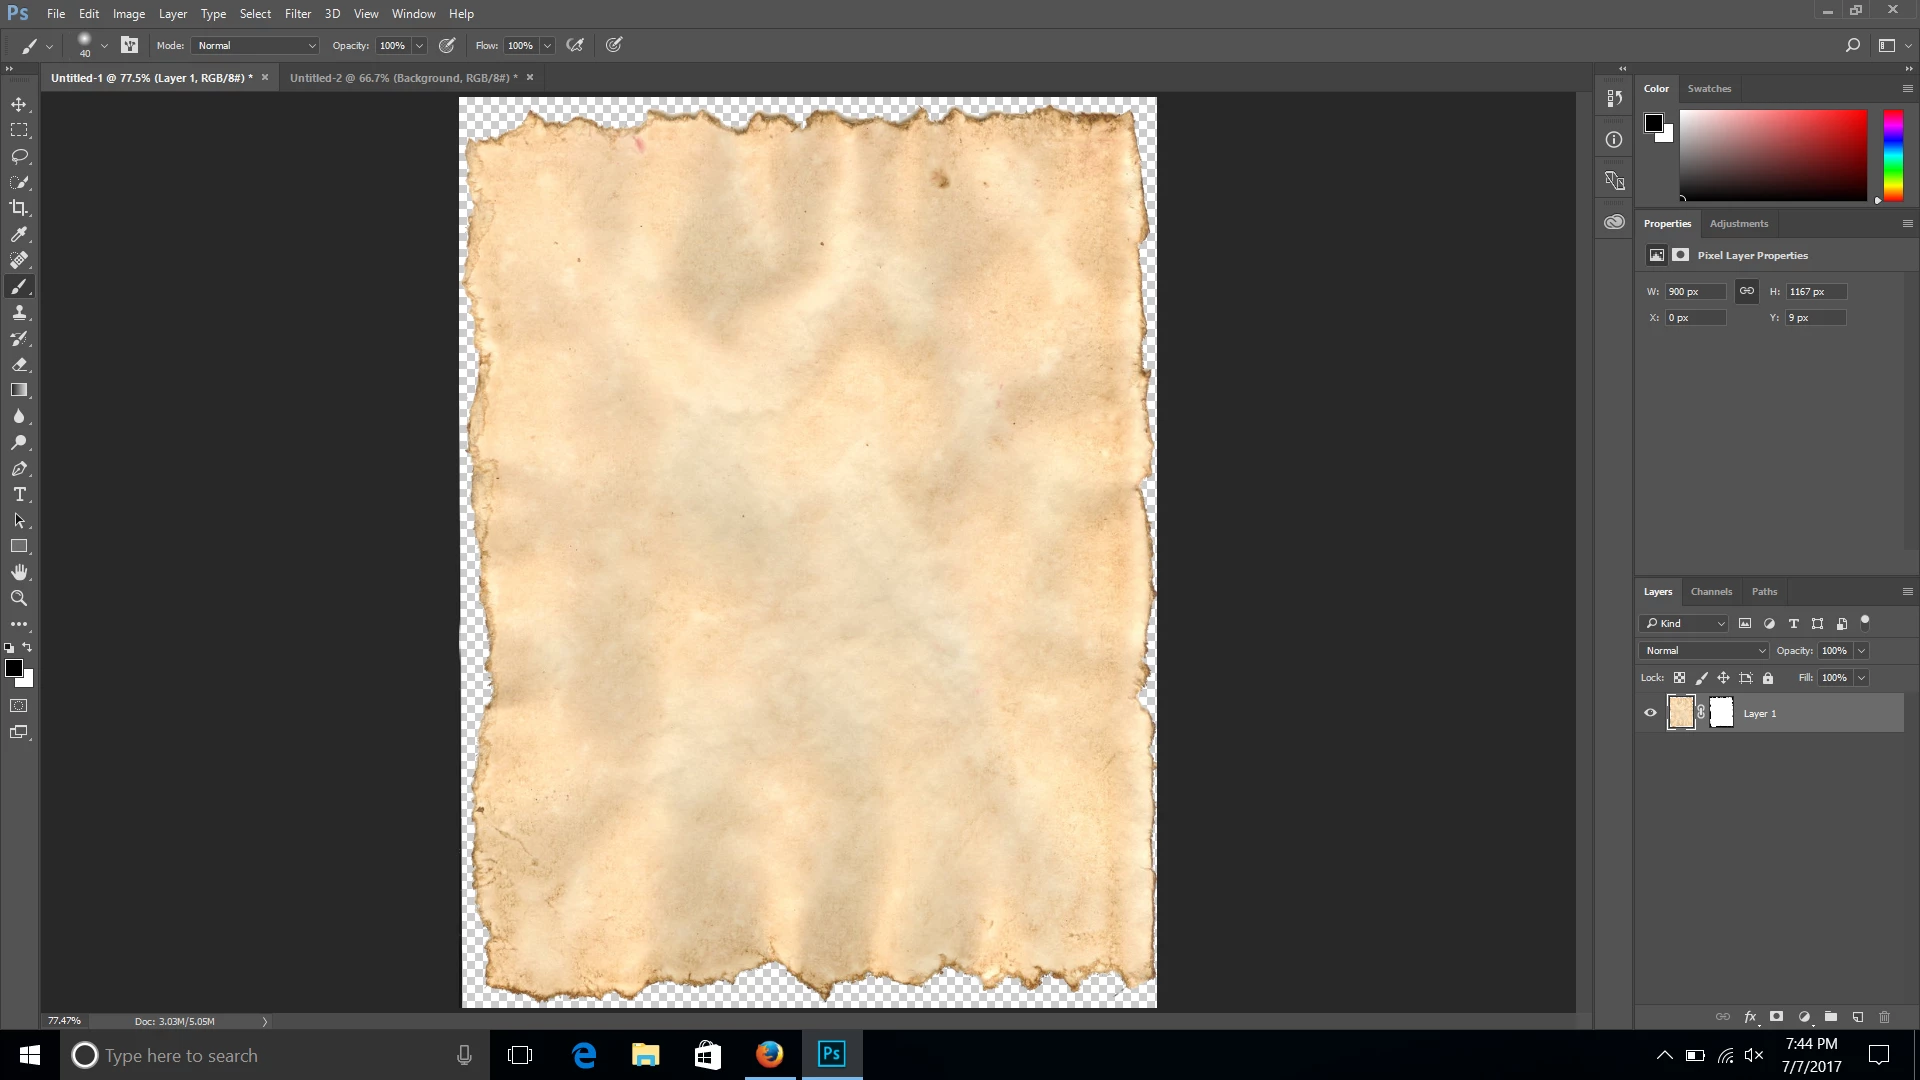Open the layer blend mode dropdown
This screenshot has width=1920, height=1080.
pos(1704,651)
